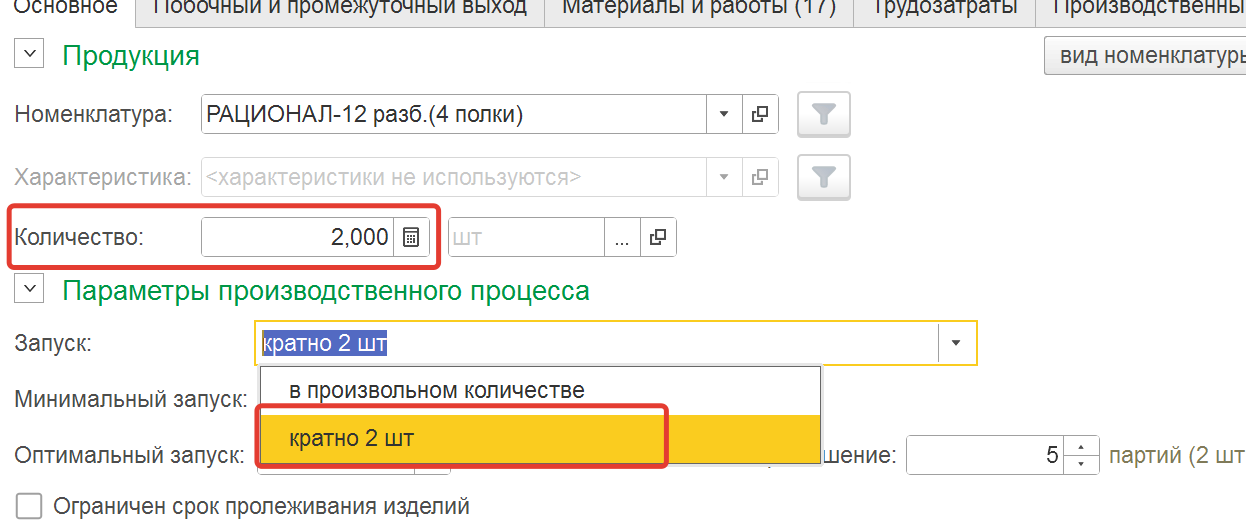1246x523 pixels.
Task: Collapse Параметры производственного процесса section
Action: point(30,290)
